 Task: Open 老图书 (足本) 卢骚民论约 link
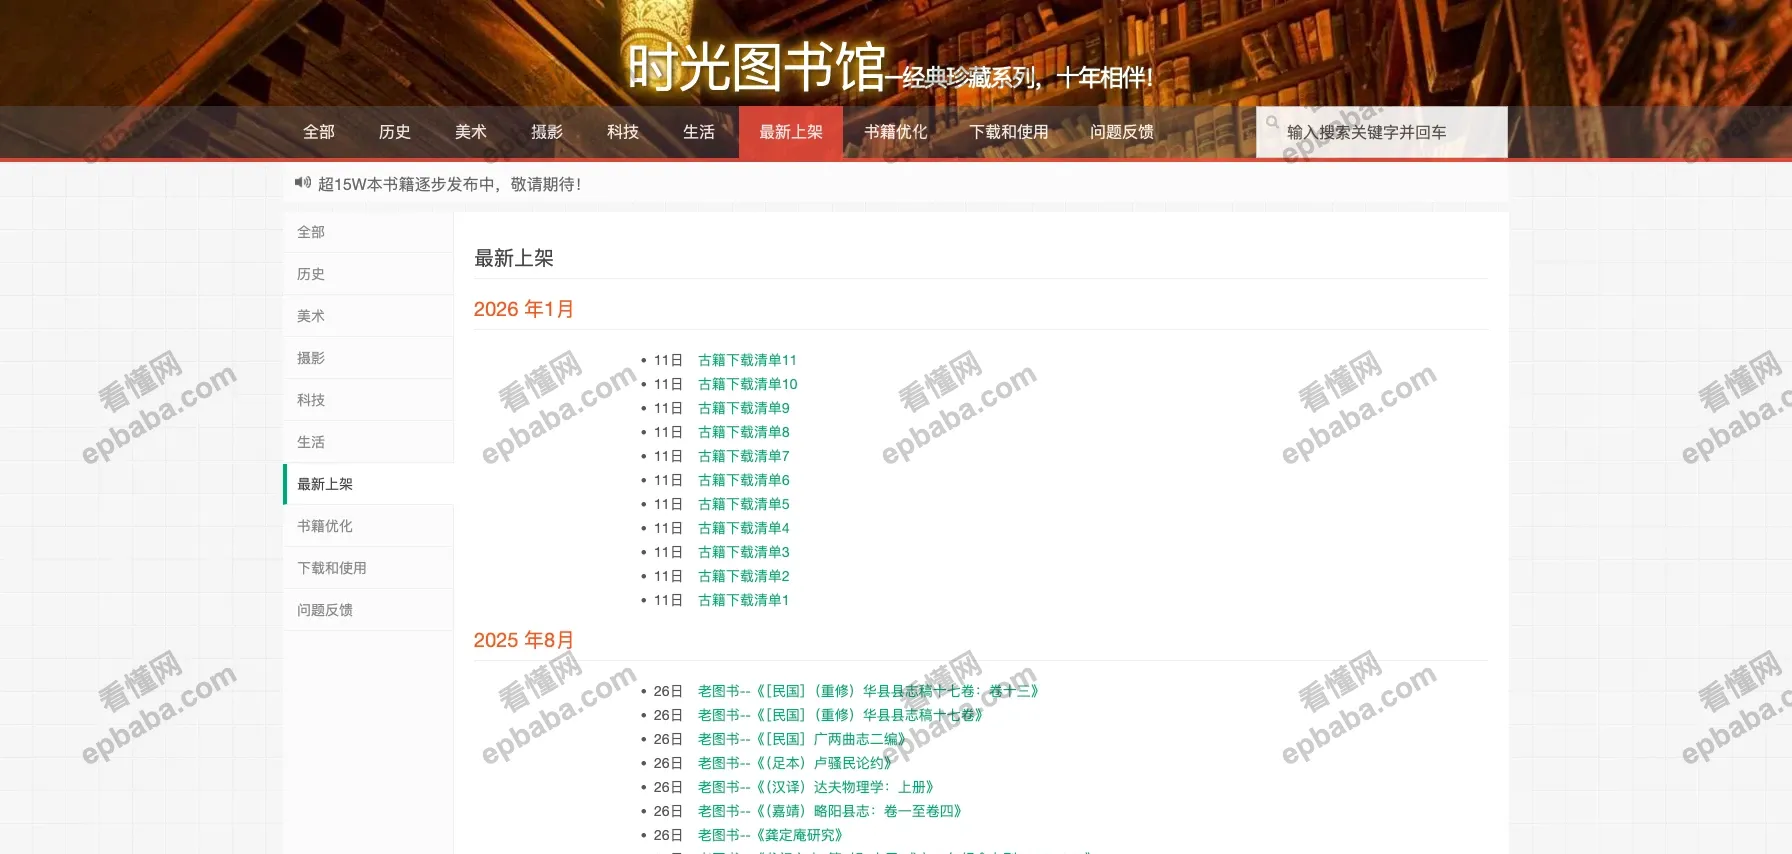pos(796,763)
